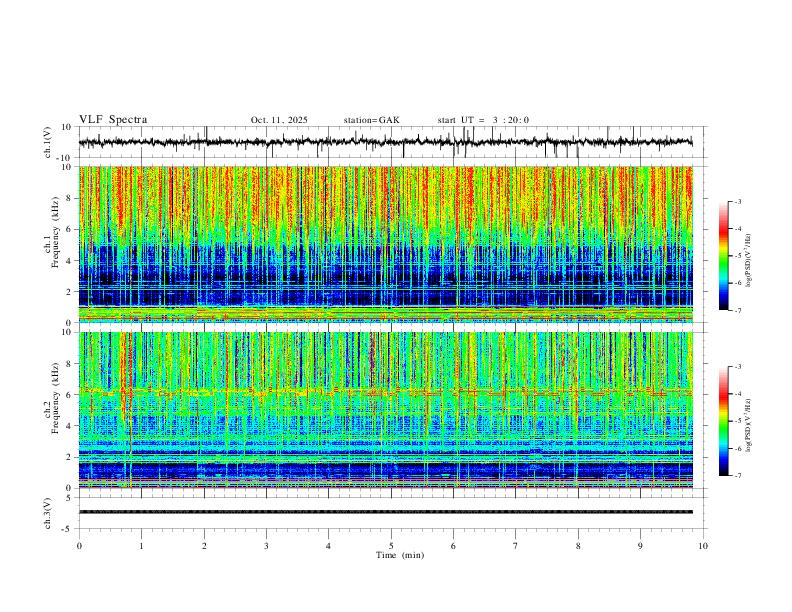Screen dimensions: 792x612
Task: Click the 4 kHz tick on ch.1 frequency axis
Action: 70,261
